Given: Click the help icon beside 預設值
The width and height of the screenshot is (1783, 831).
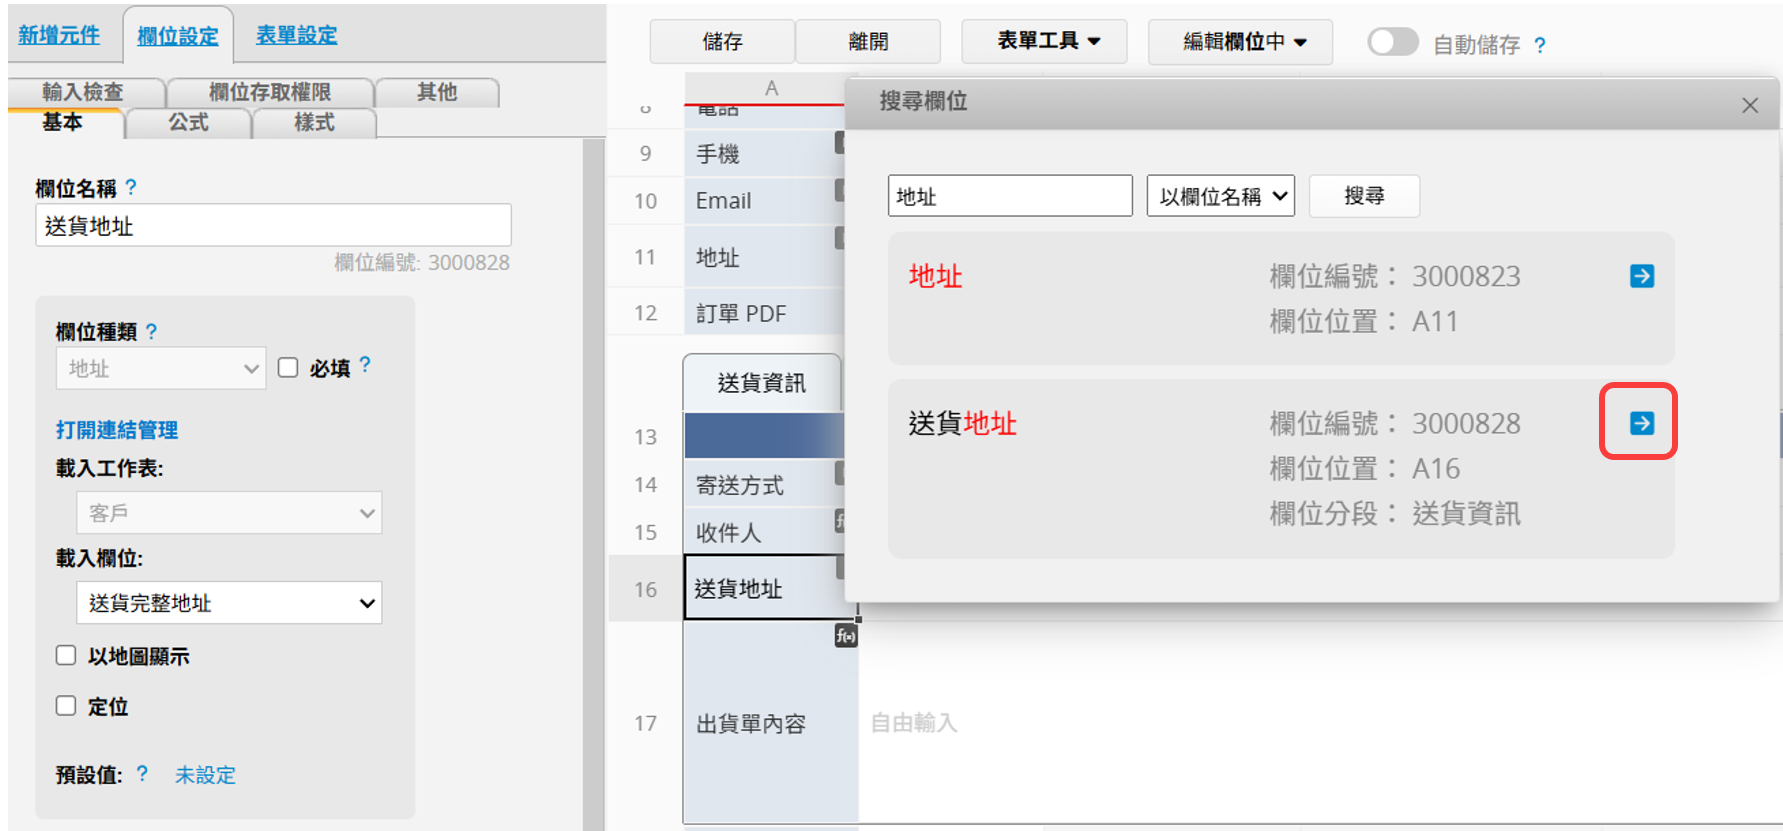Looking at the screenshot, I should click(x=142, y=773).
